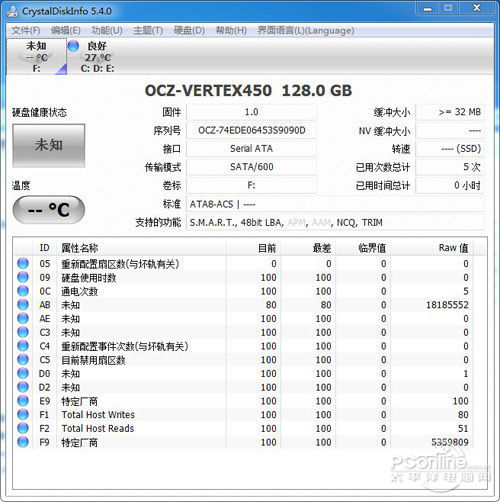This screenshot has width=500, height=502.
Task: Click status circle for attribute C4
Action: (23, 346)
